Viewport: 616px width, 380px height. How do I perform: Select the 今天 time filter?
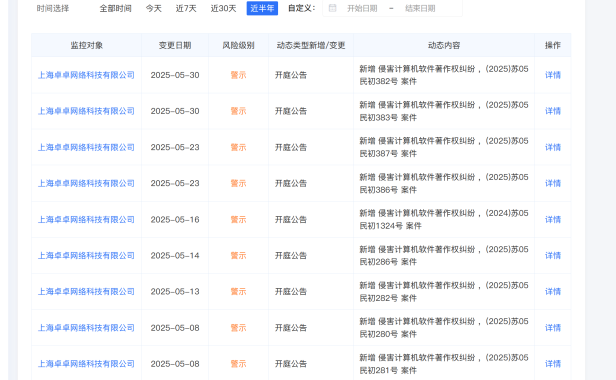coord(154,8)
